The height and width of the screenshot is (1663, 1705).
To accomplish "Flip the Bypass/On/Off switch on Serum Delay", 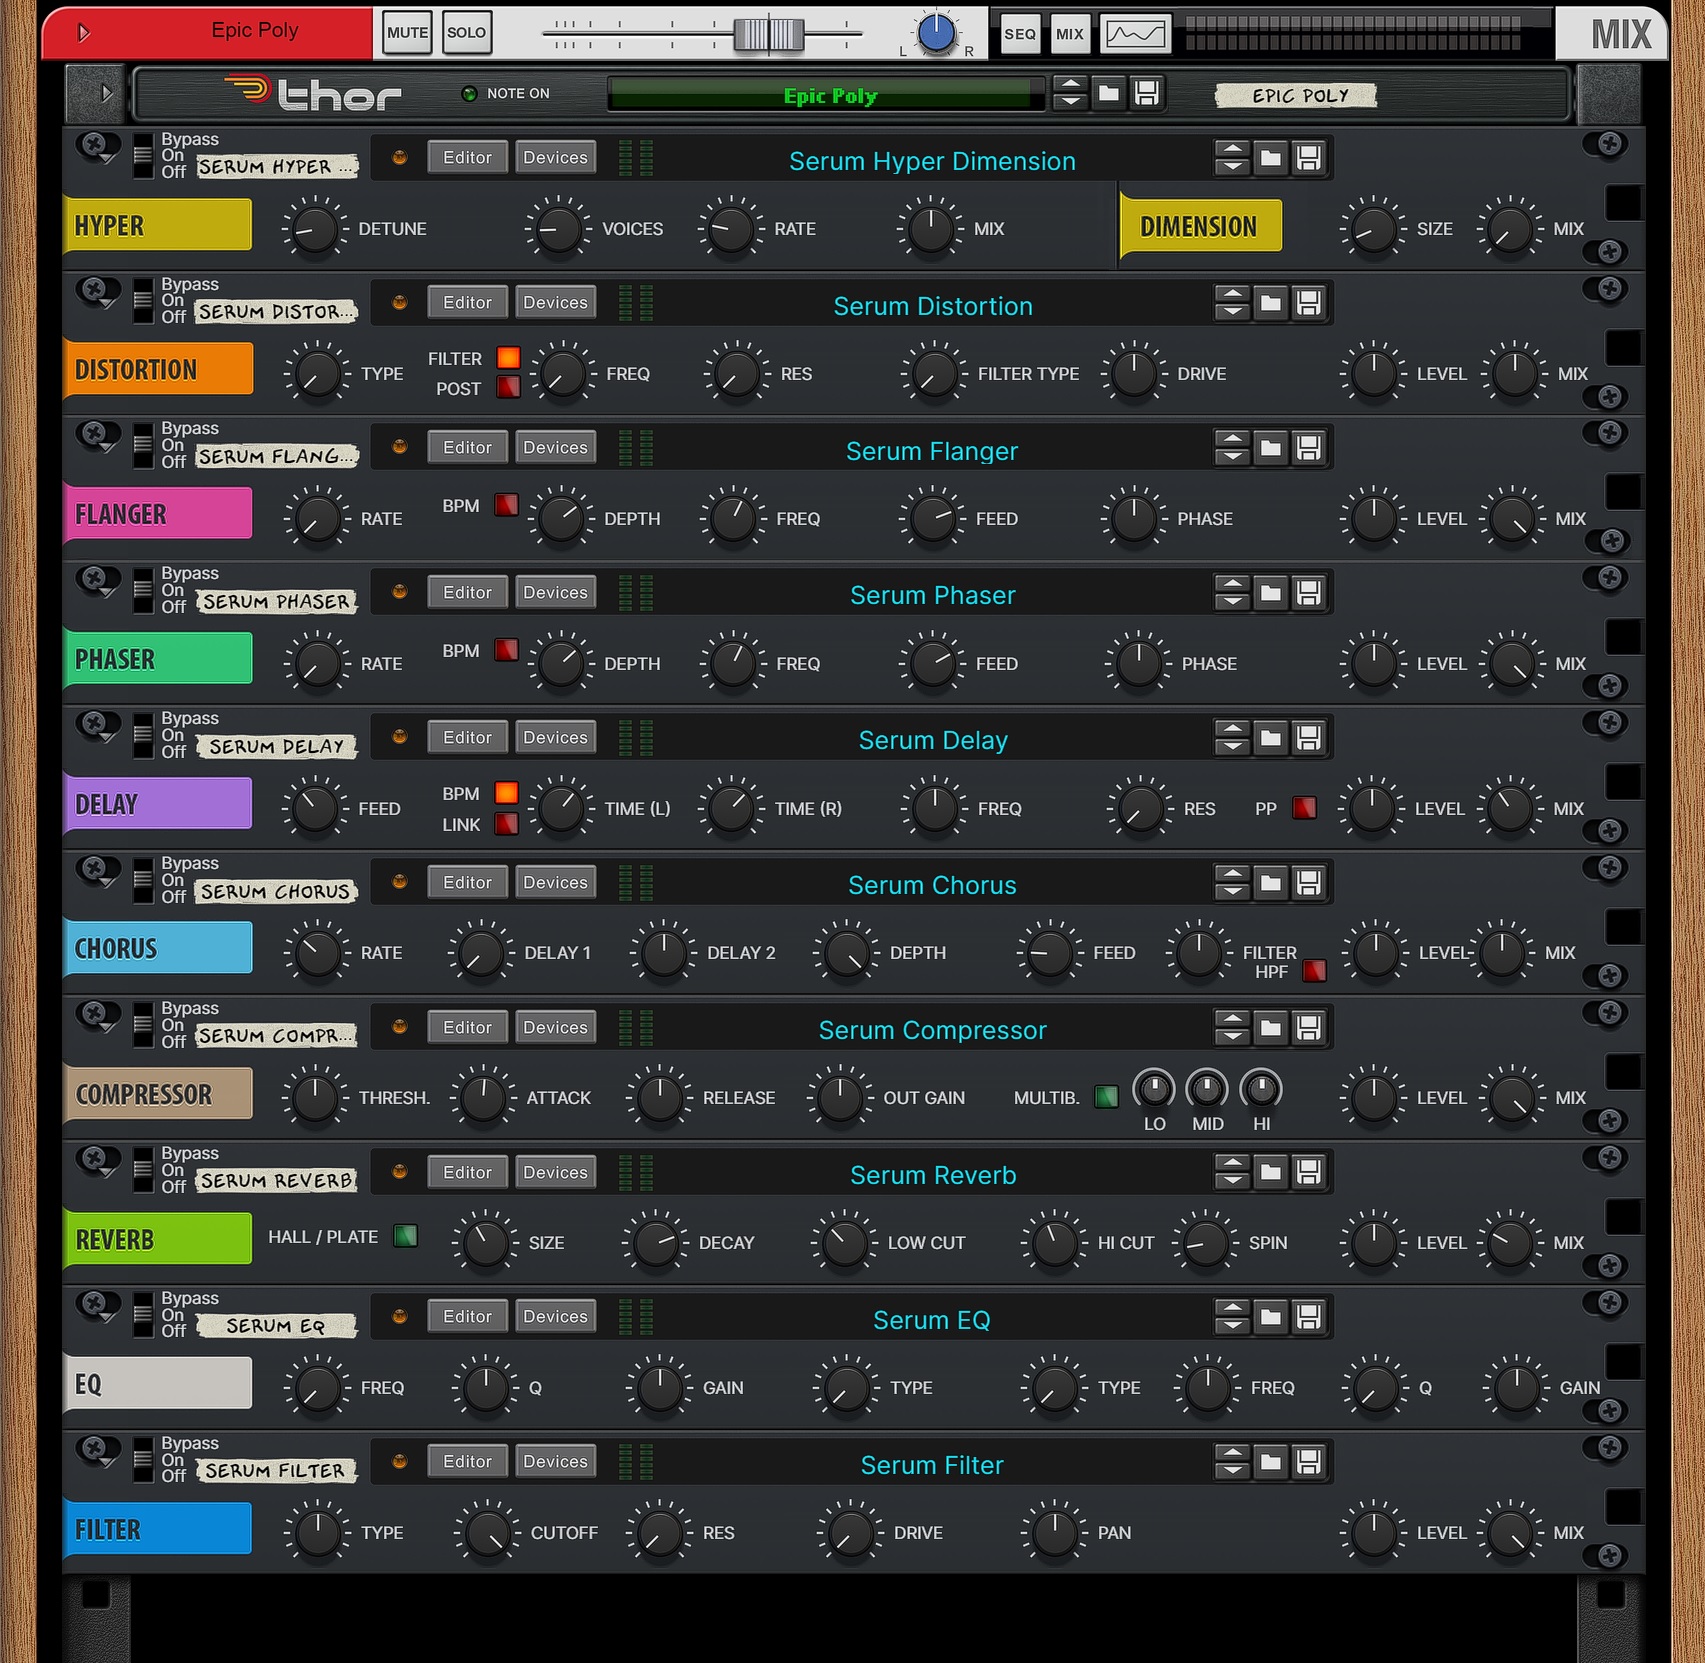I will [x=143, y=735].
